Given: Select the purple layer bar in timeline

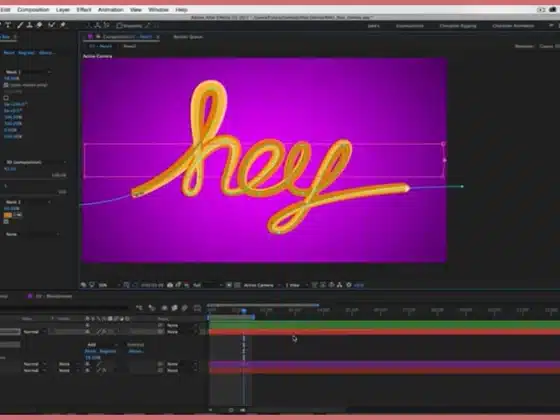Looking at the screenshot, I should (x=384, y=365).
